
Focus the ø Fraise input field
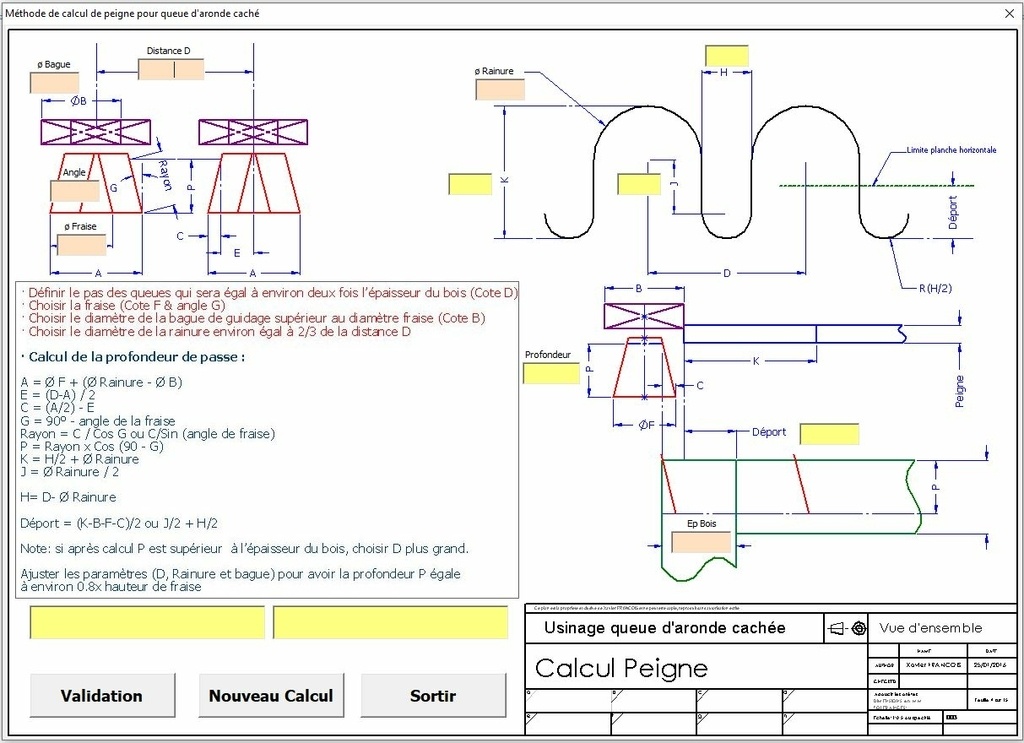coord(81,244)
